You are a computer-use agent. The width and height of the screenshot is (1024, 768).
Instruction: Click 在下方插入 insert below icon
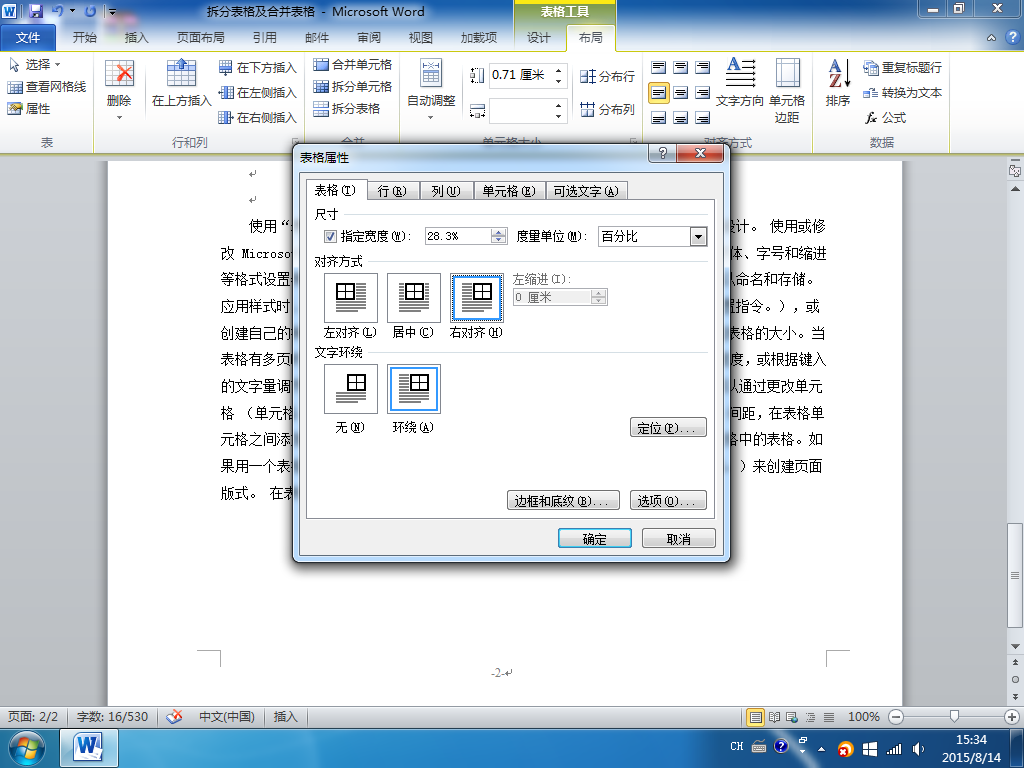(225, 67)
